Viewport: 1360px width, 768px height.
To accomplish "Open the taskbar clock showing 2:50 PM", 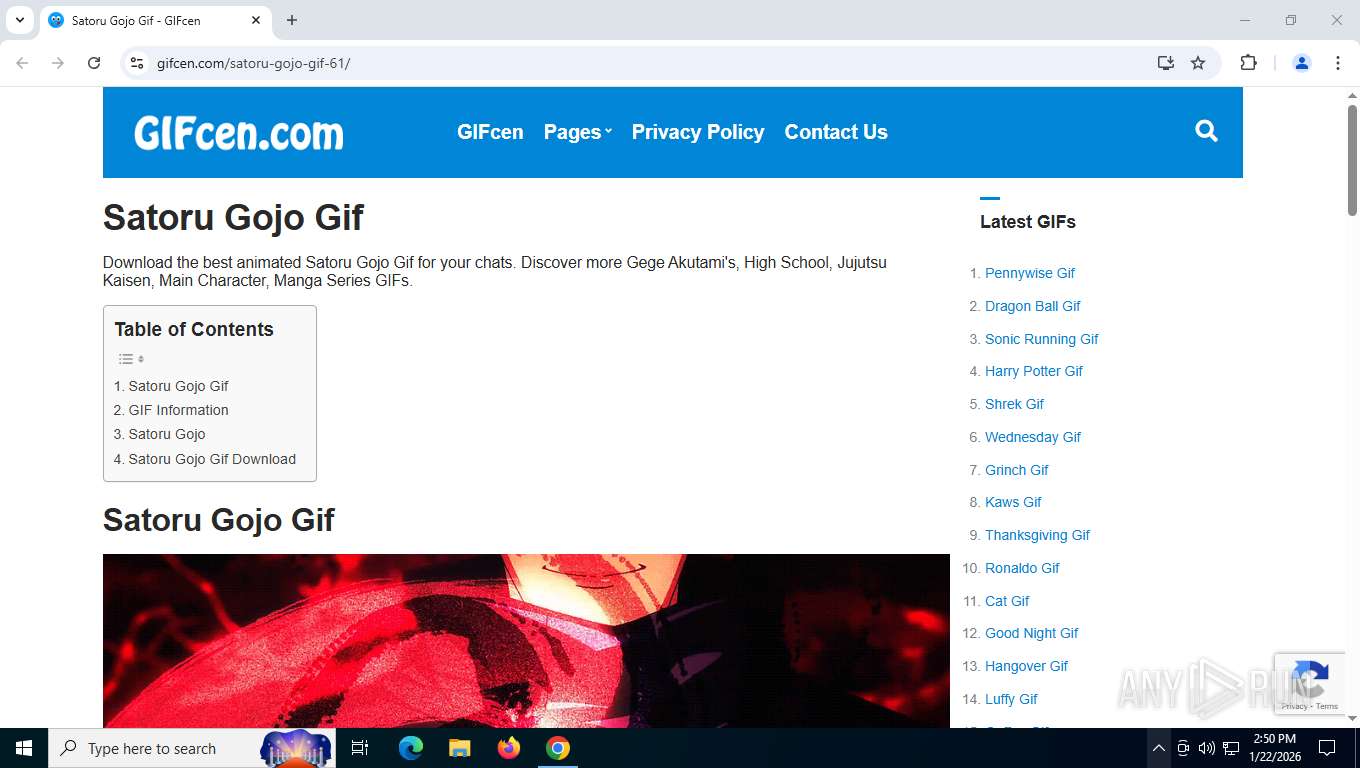I will tap(1274, 748).
